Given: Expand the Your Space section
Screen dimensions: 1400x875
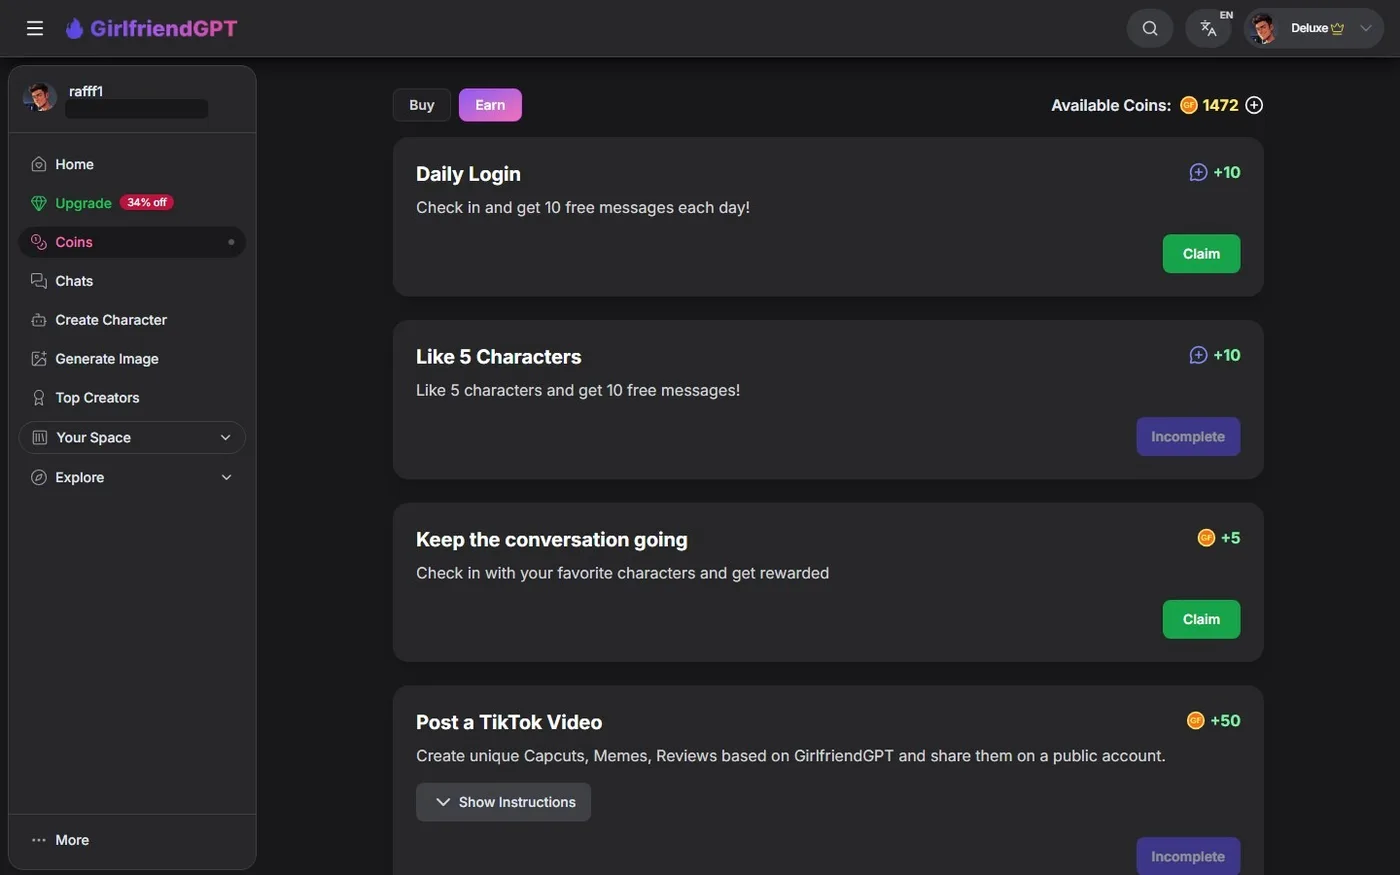Looking at the screenshot, I should click(x=132, y=437).
